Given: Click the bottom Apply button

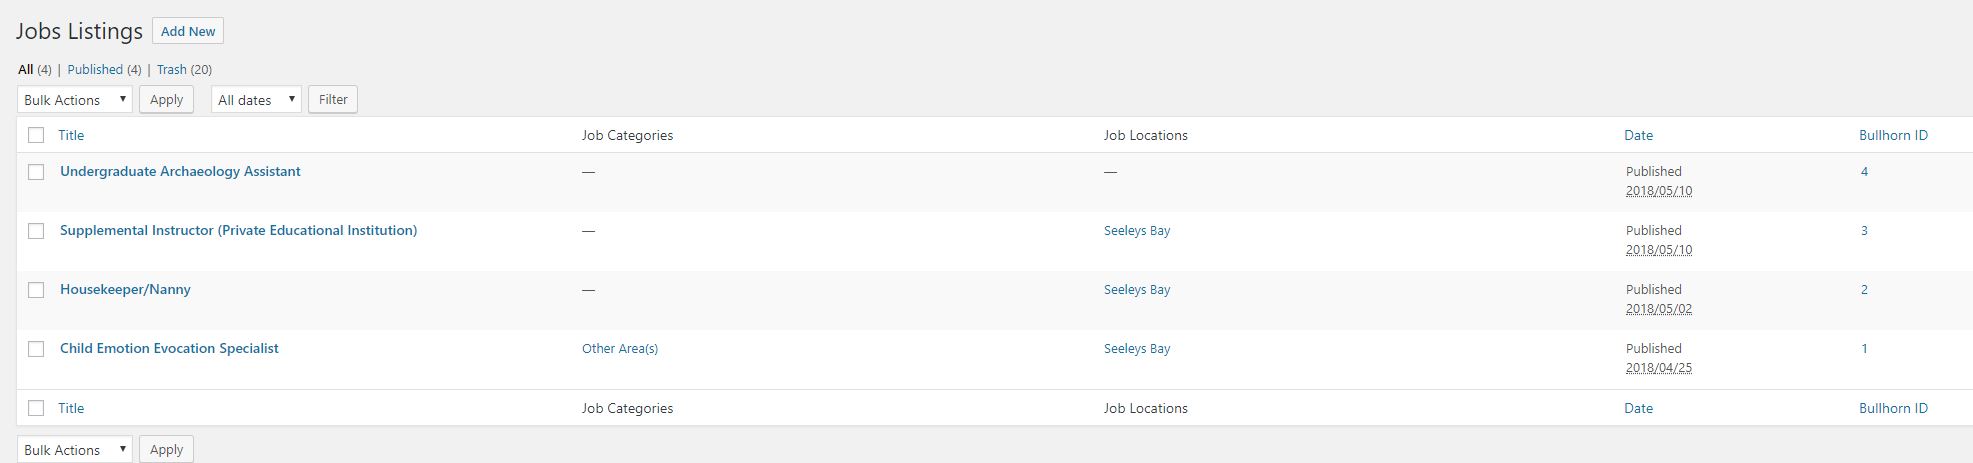Looking at the screenshot, I should coord(166,450).
